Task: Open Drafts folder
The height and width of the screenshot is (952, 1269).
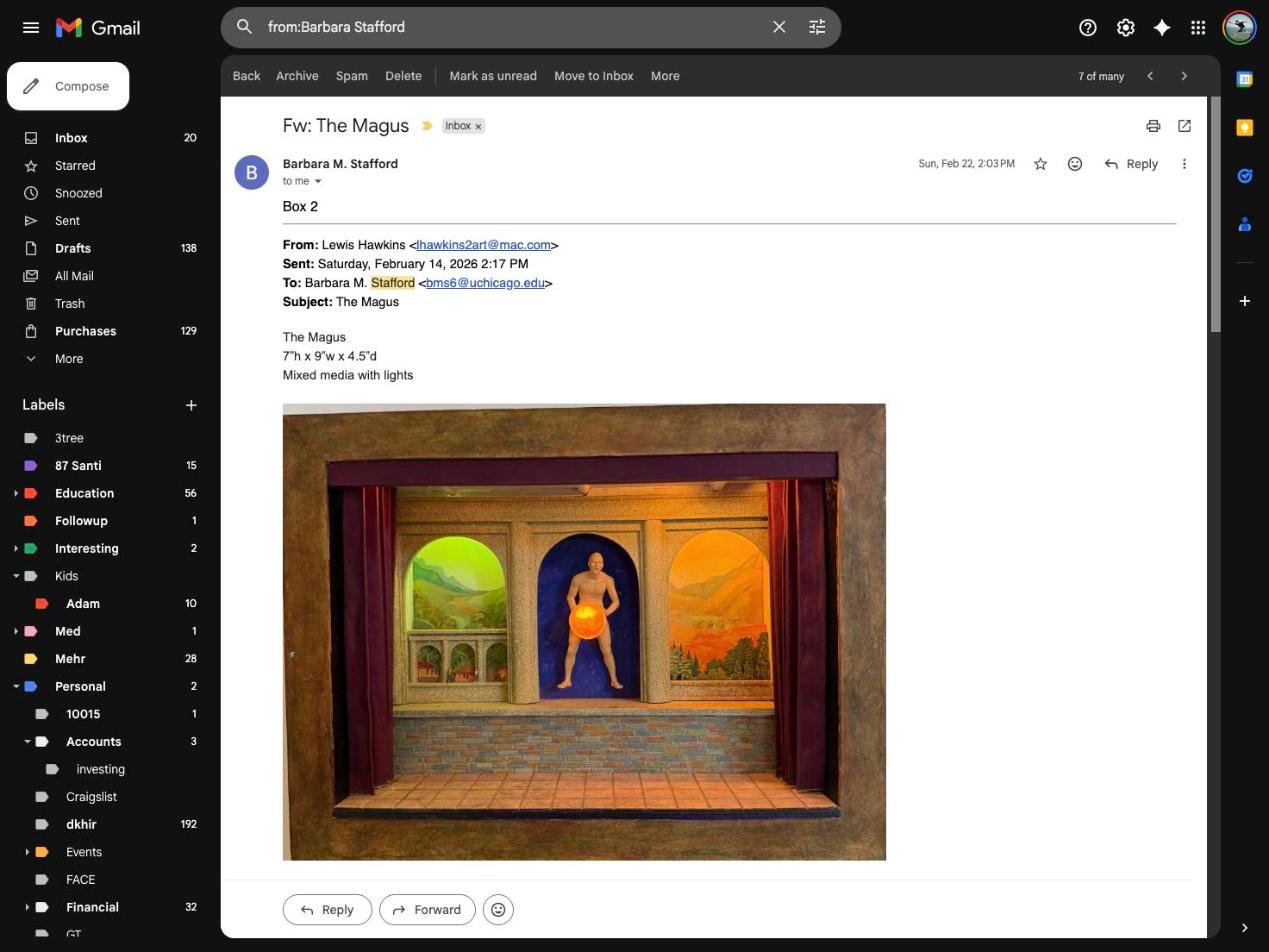Action: 73,248
